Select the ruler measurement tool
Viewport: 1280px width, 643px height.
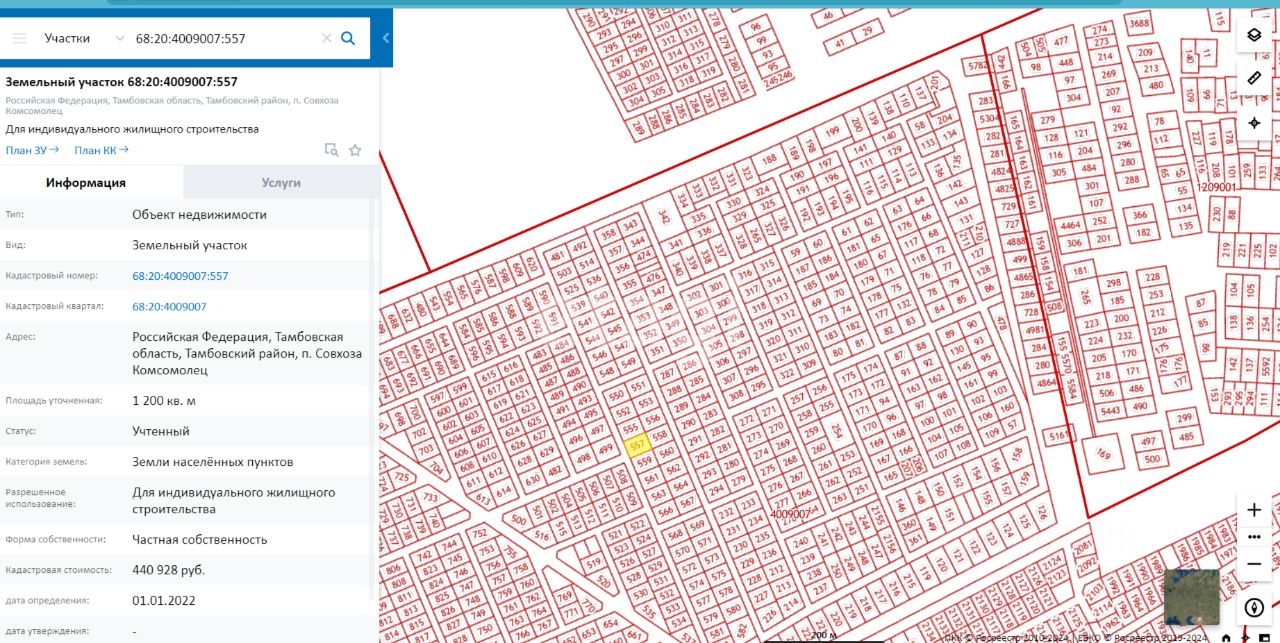[1254, 78]
